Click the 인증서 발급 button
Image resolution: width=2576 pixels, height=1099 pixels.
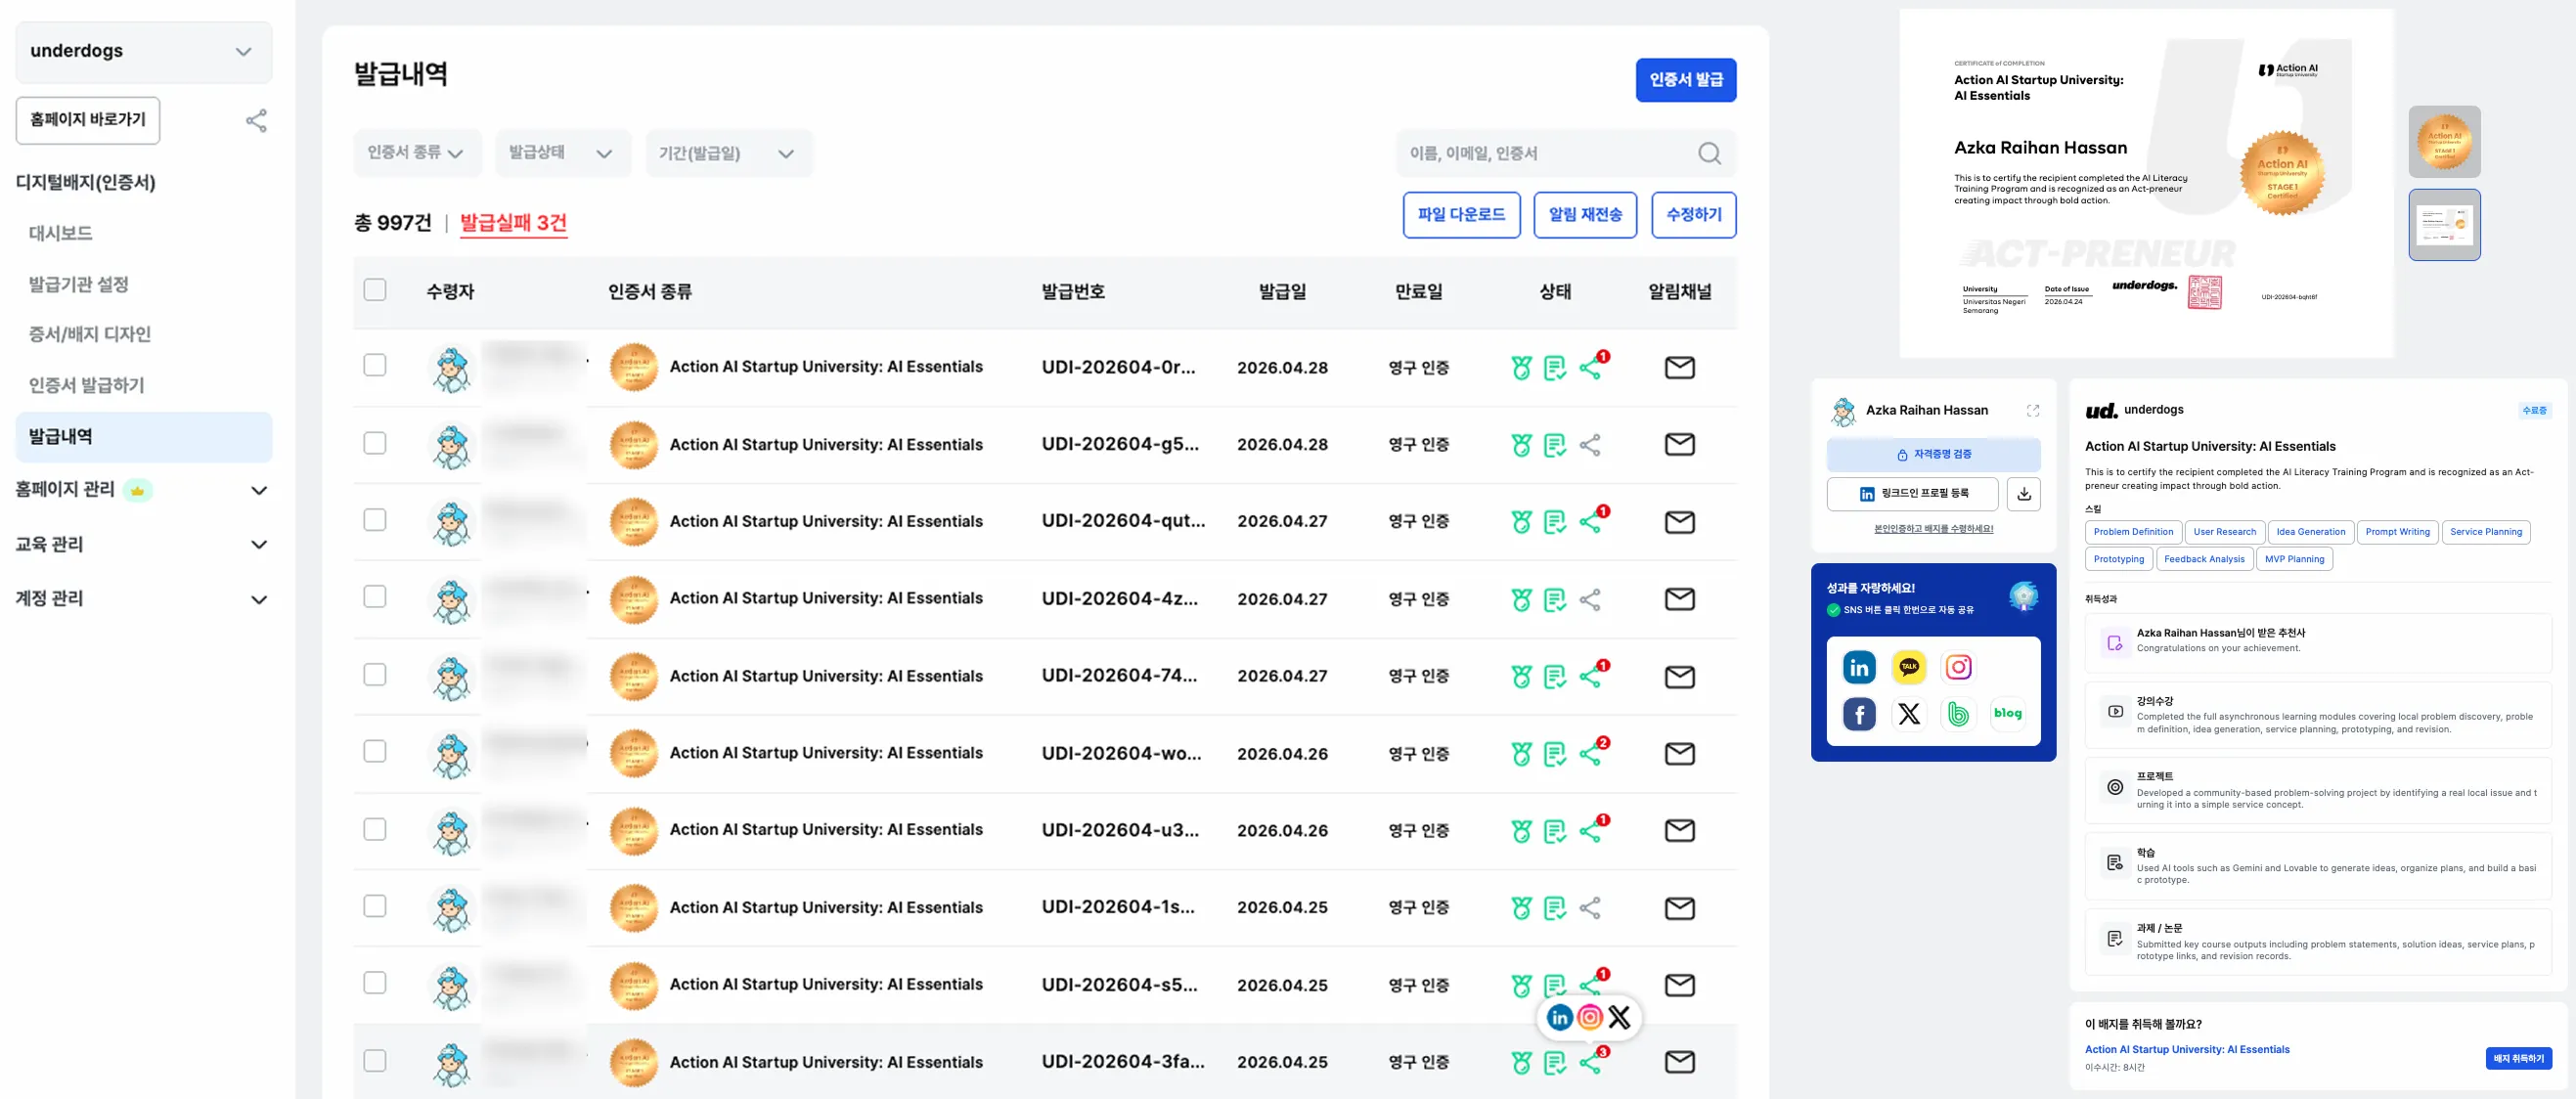[1686, 80]
